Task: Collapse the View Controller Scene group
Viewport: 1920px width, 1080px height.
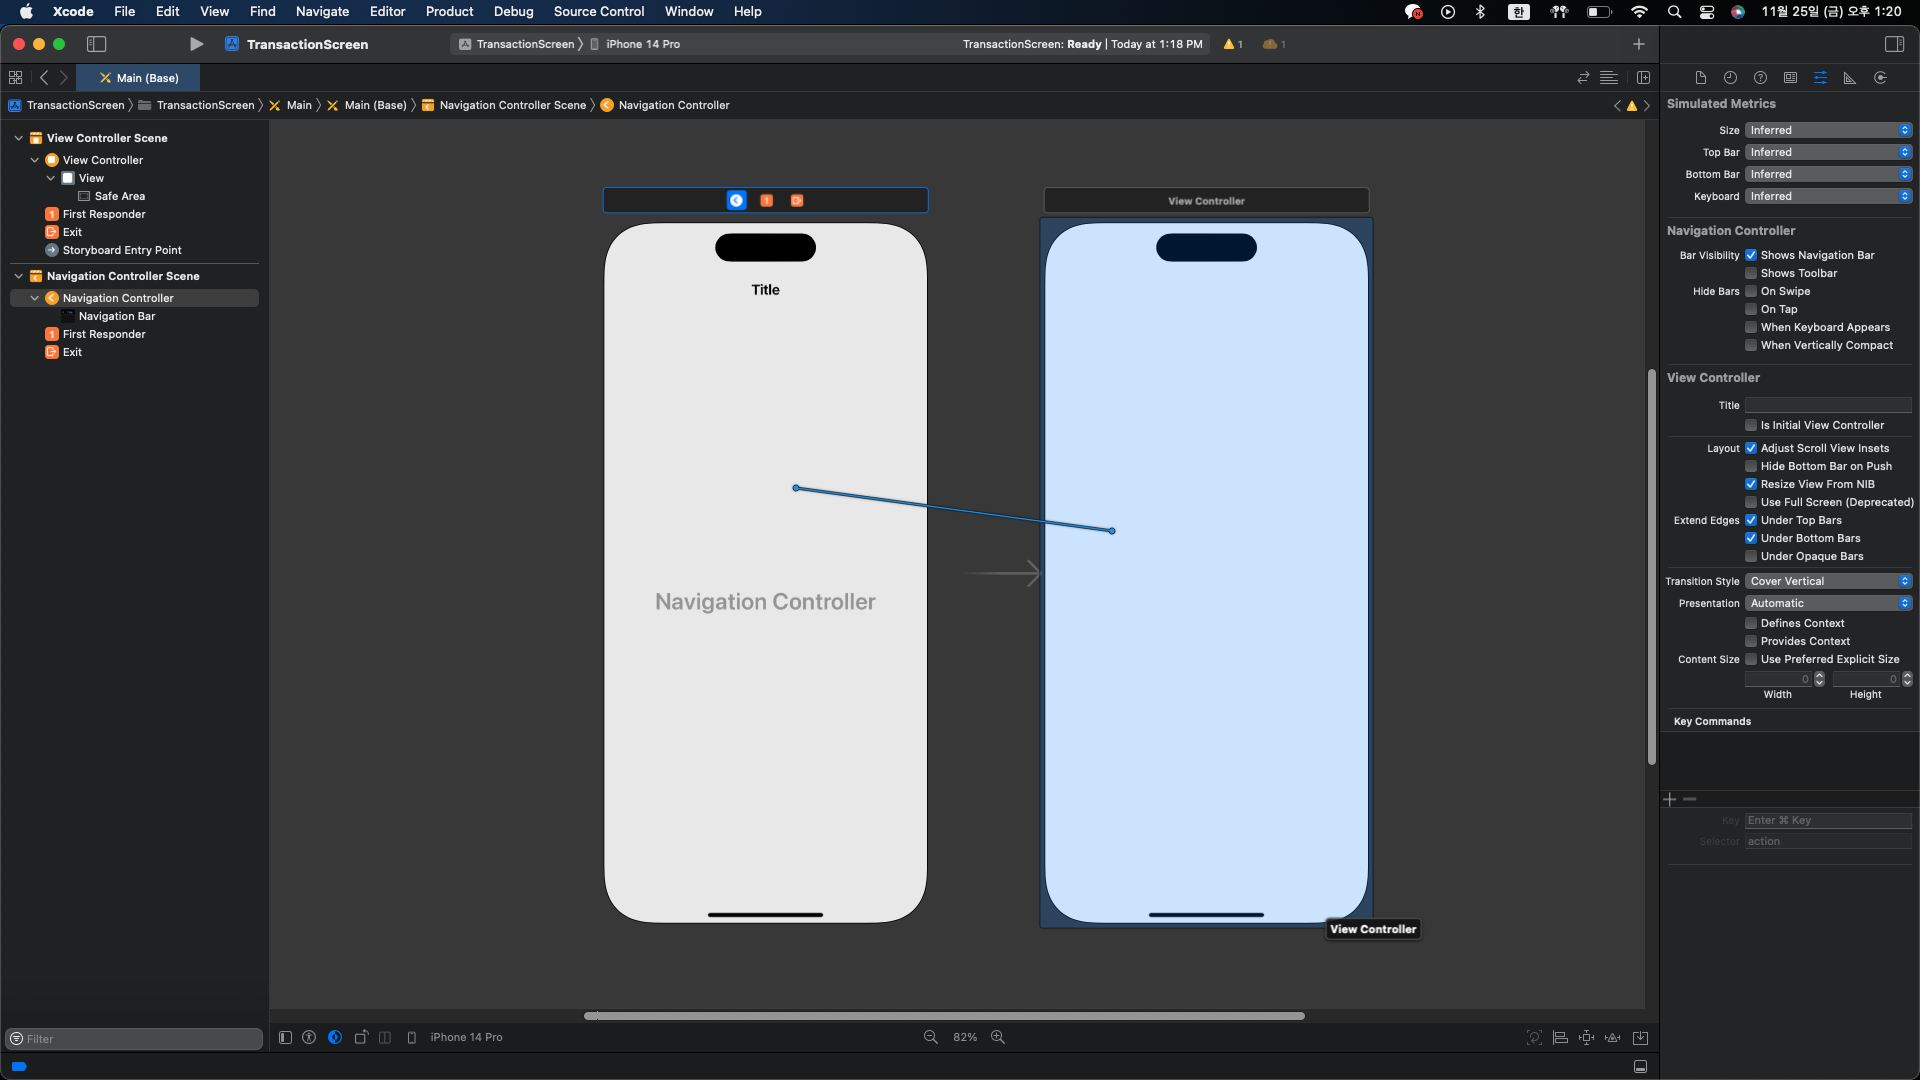Action: click(18, 138)
